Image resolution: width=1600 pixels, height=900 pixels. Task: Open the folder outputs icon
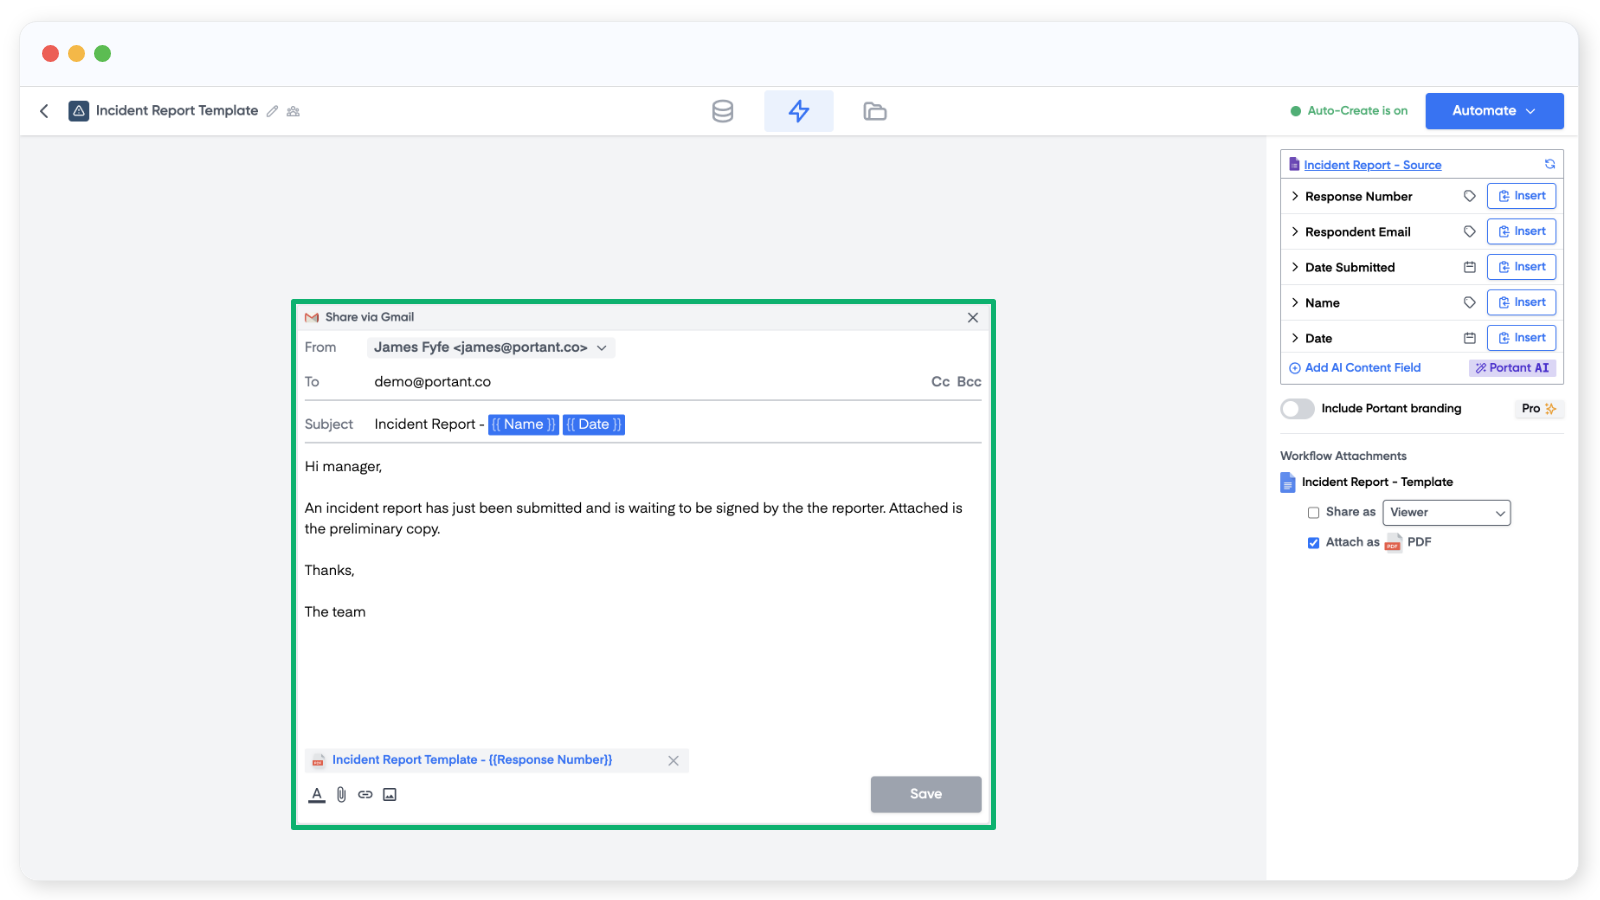[875, 111]
